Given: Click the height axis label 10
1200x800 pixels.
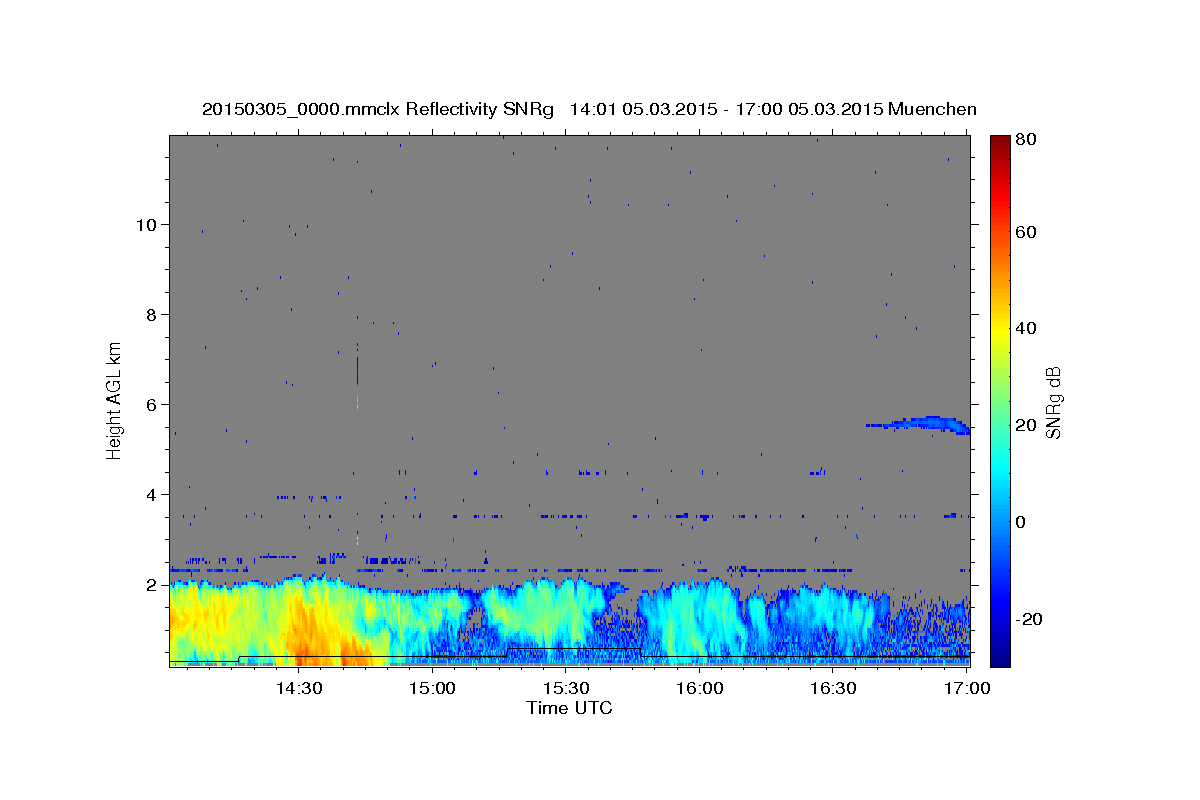Looking at the screenshot, I should tap(145, 224).
